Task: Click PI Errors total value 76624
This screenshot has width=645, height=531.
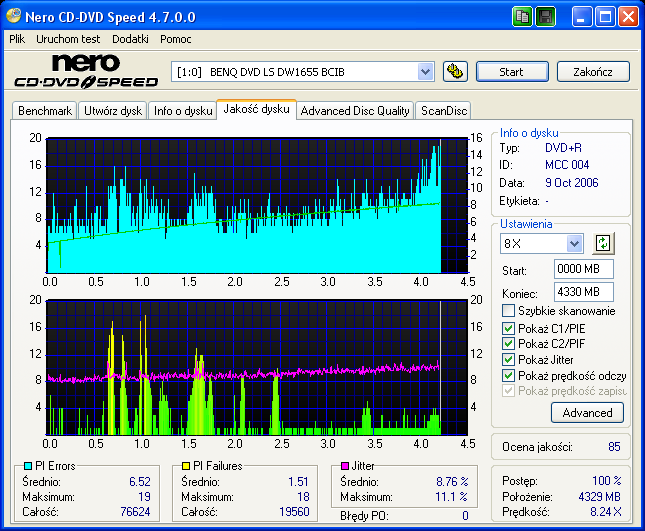Action: 135,512
